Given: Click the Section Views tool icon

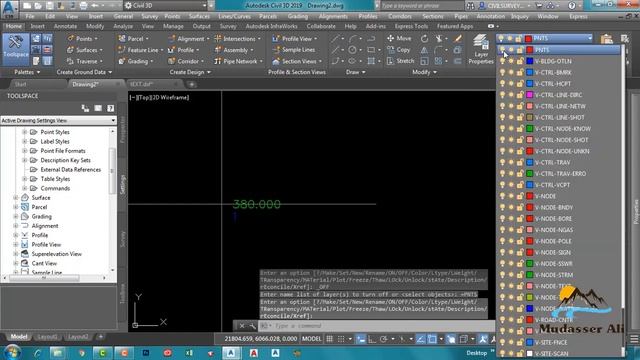Looking at the screenshot, I should (x=276, y=61).
